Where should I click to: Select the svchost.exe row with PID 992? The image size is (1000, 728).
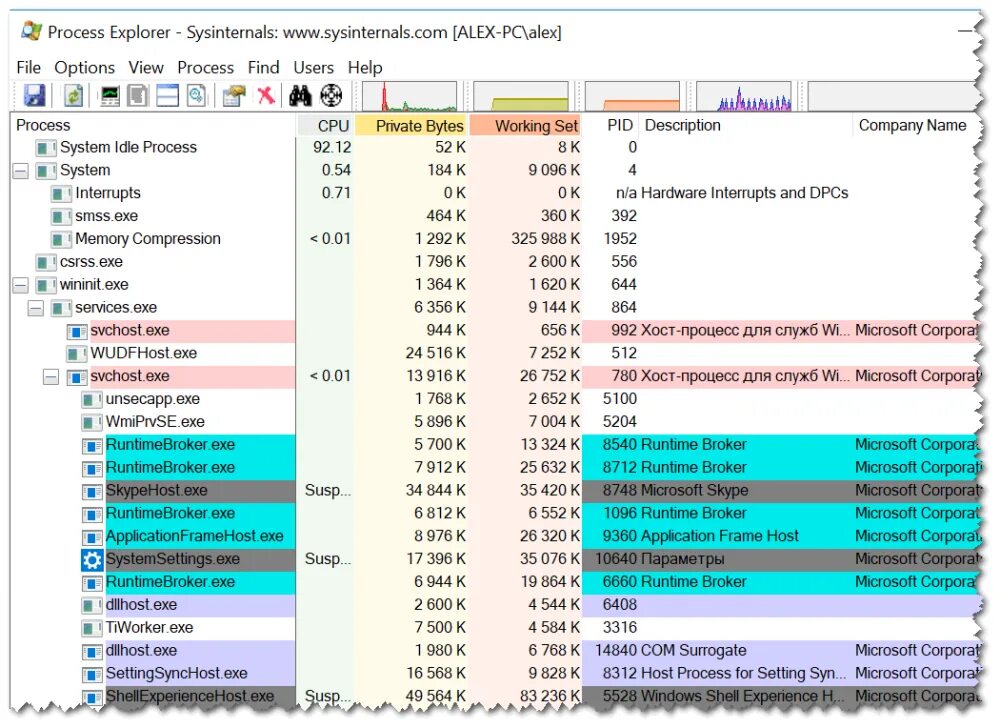[x=495, y=331]
